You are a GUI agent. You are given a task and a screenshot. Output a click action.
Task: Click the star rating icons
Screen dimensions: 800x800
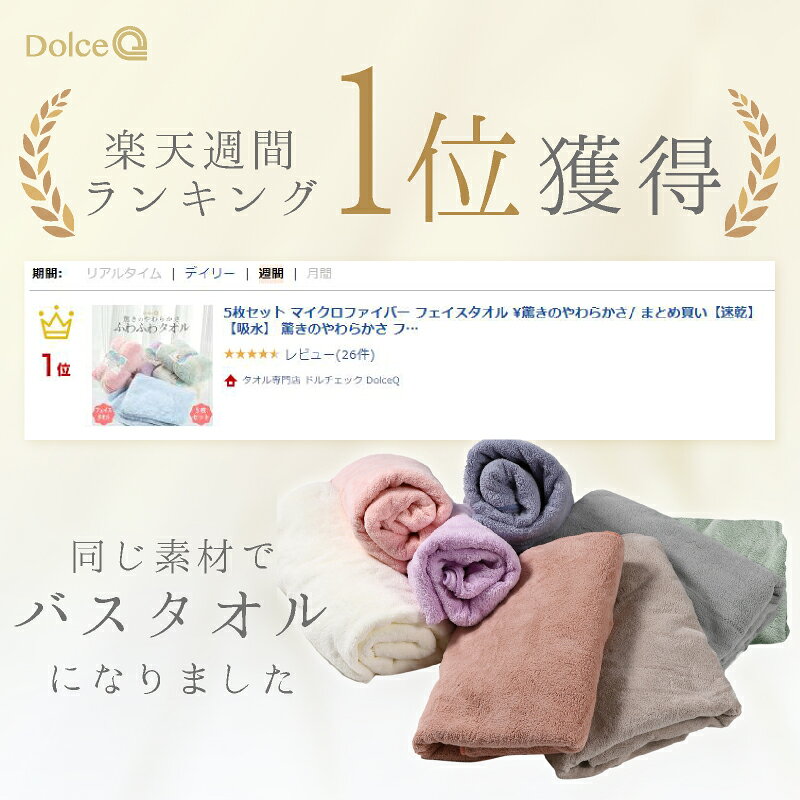coord(252,354)
